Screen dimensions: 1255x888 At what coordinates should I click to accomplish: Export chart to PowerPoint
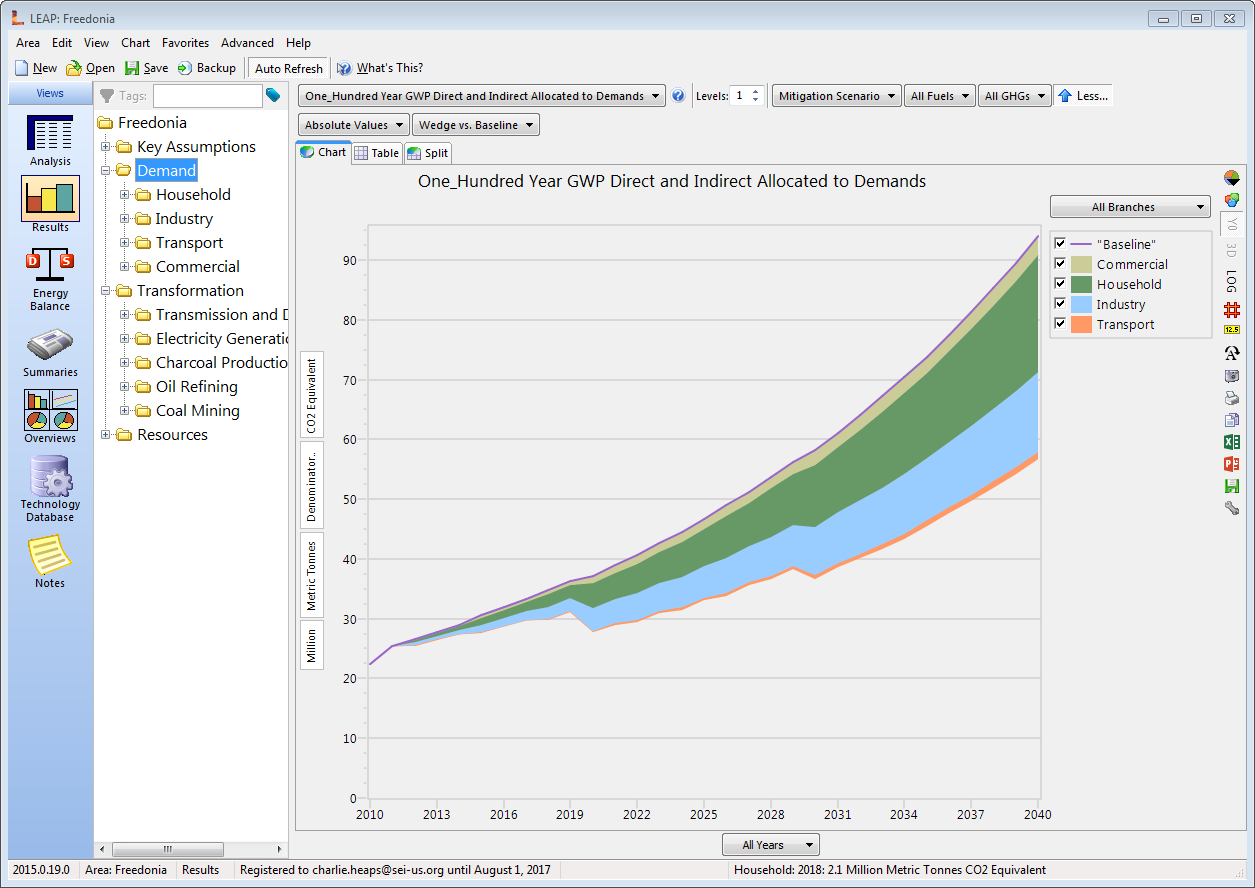[x=1231, y=464]
